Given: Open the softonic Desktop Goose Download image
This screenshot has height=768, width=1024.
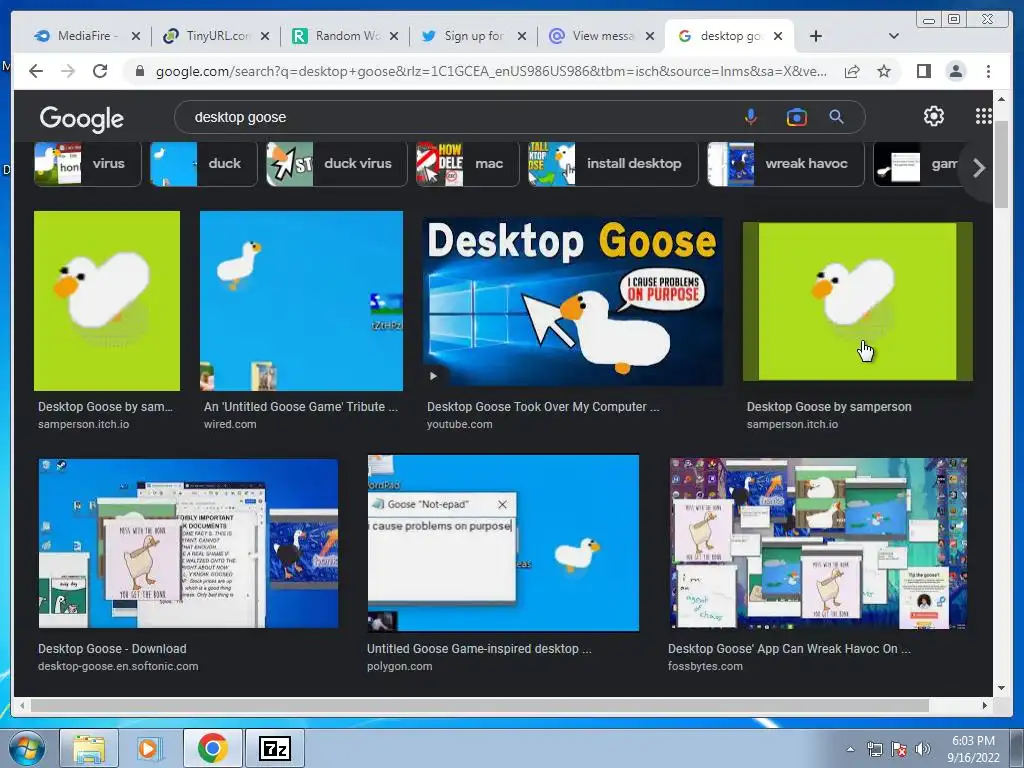Looking at the screenshot, I should pos(188,543).
